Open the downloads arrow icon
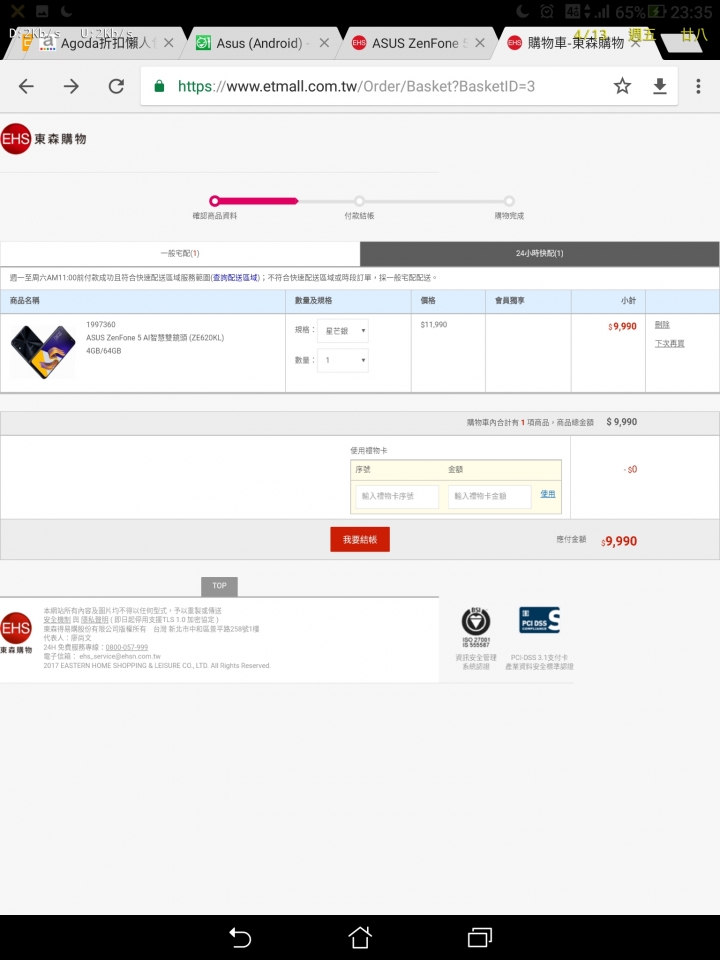Viewport: 720px width, 960px height. click(659, 86)
